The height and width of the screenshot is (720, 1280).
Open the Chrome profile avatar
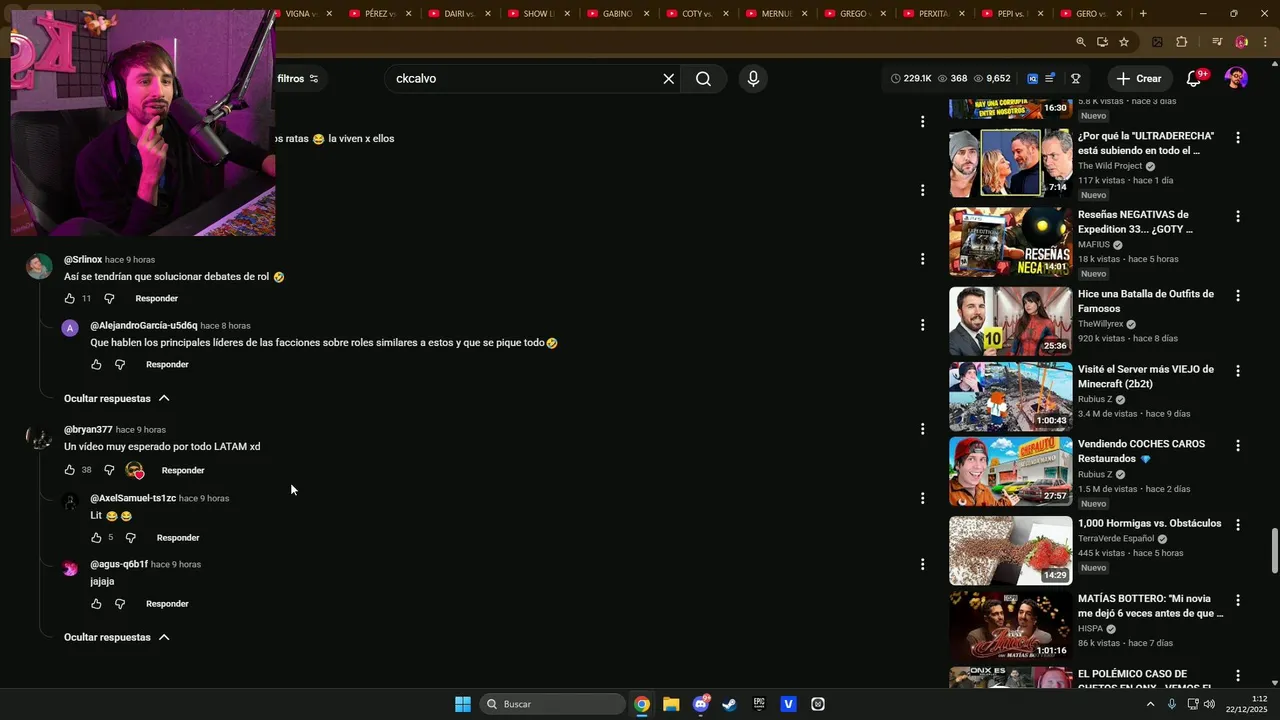click(x=1241, y=42)
